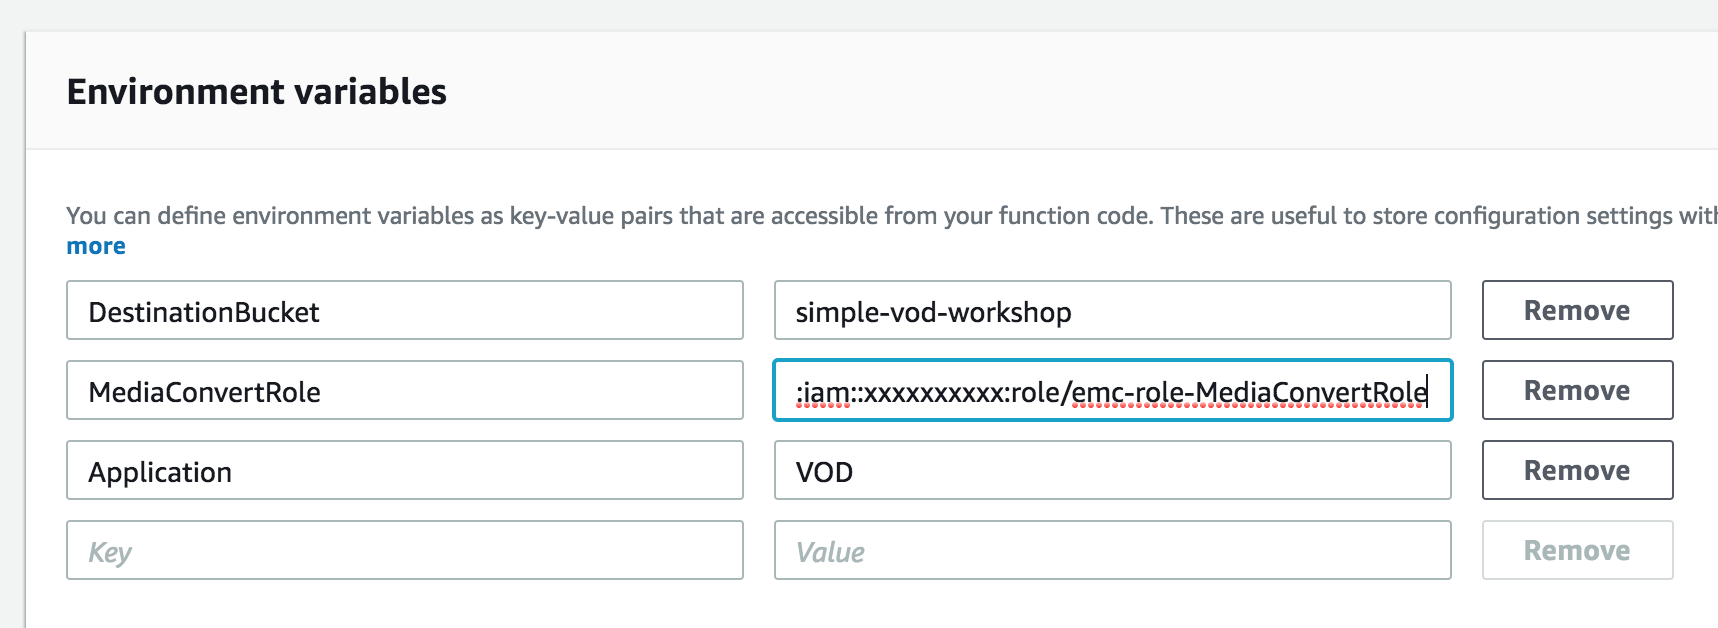Place cursor in the MediaConvertRole ARN value field
Viewport: 1718px width, 628px height.
tap(1112, 391)
